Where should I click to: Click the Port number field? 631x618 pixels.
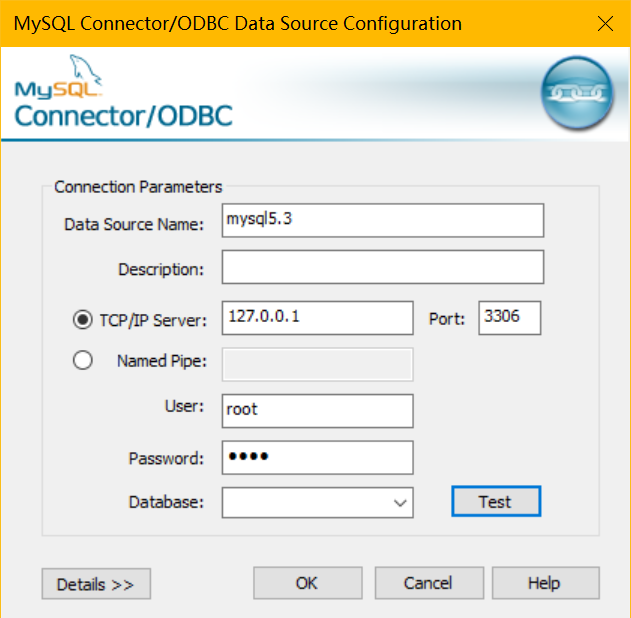click(x=510, y=317)
